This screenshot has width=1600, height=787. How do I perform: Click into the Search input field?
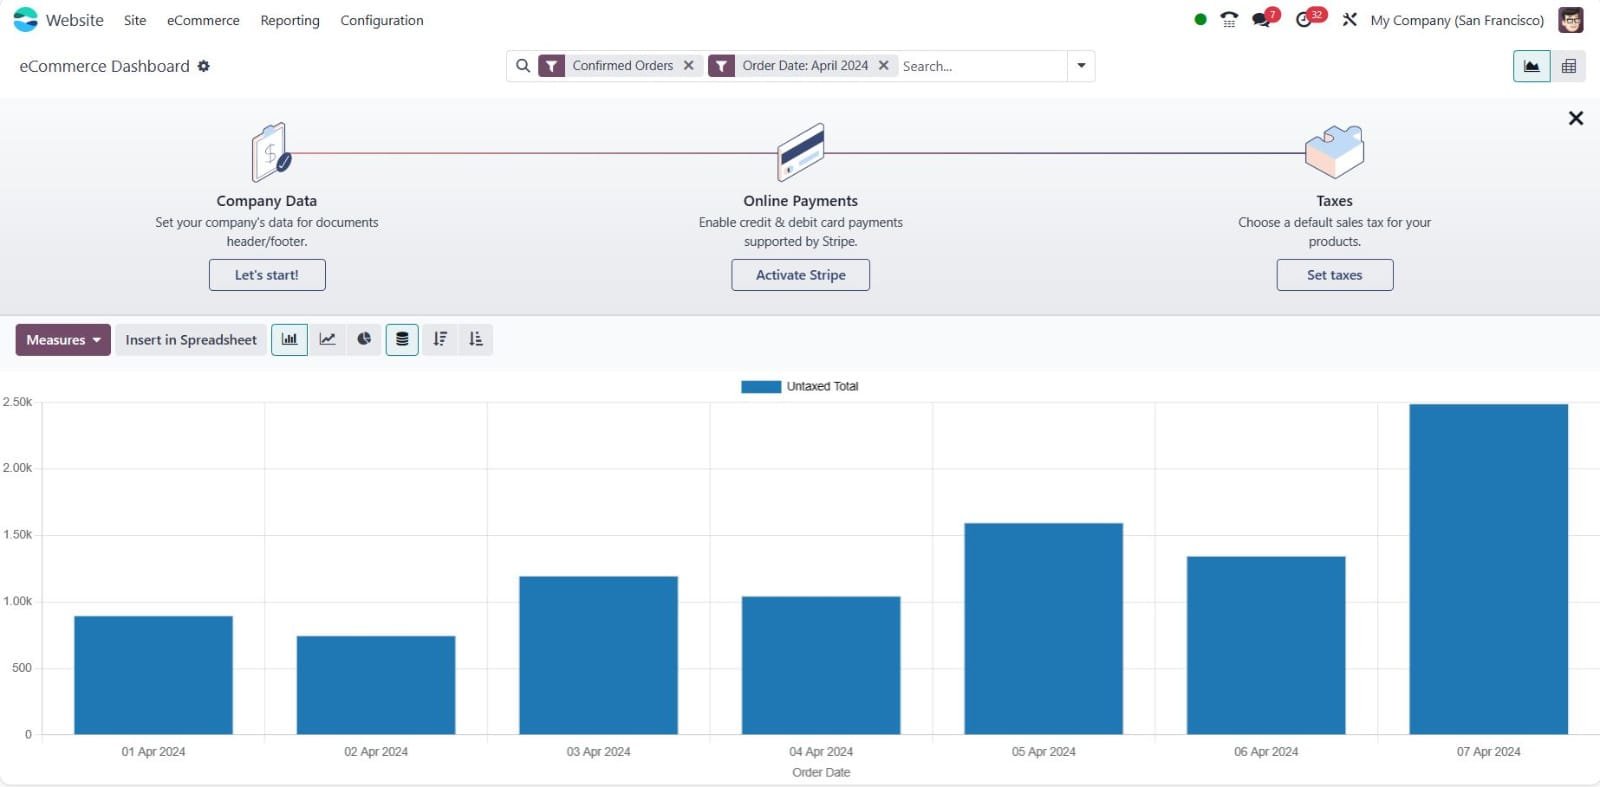pyautogui.click(x=982, y=66)
